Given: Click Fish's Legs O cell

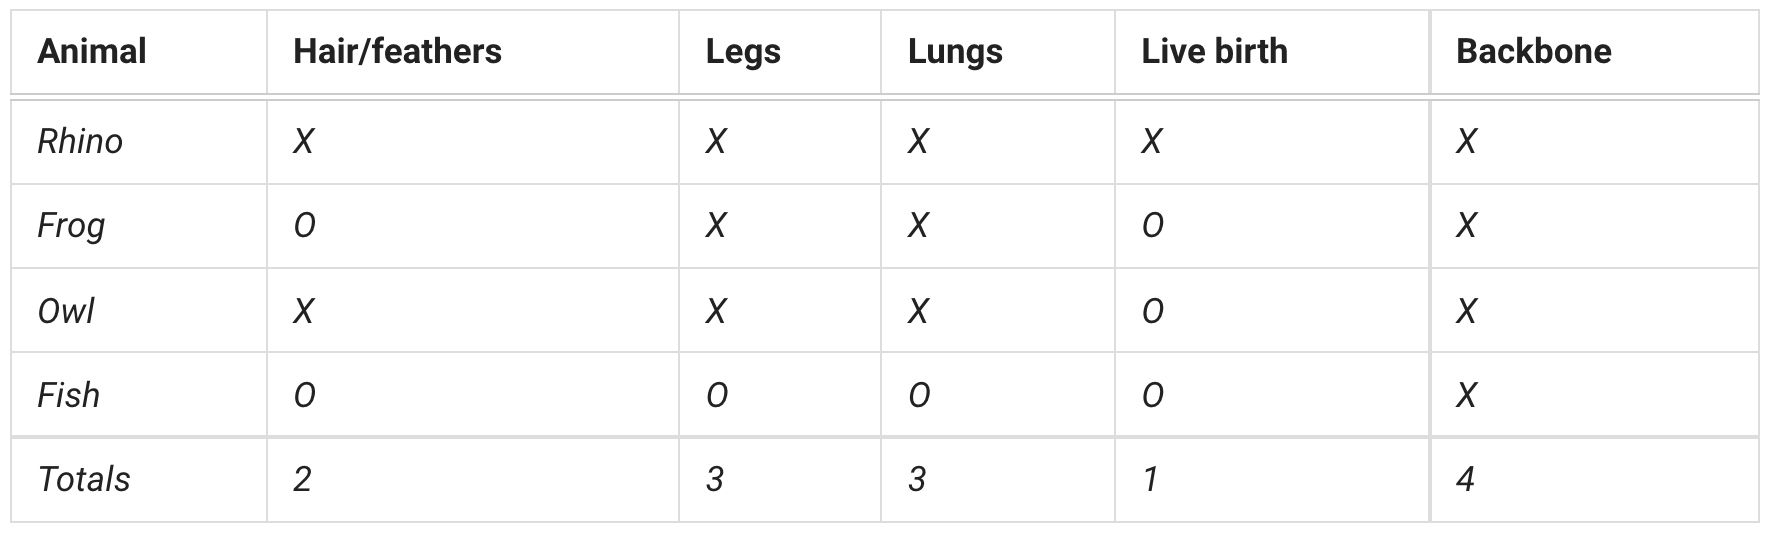Looking at the screenshot, I should tap(717, 395).
